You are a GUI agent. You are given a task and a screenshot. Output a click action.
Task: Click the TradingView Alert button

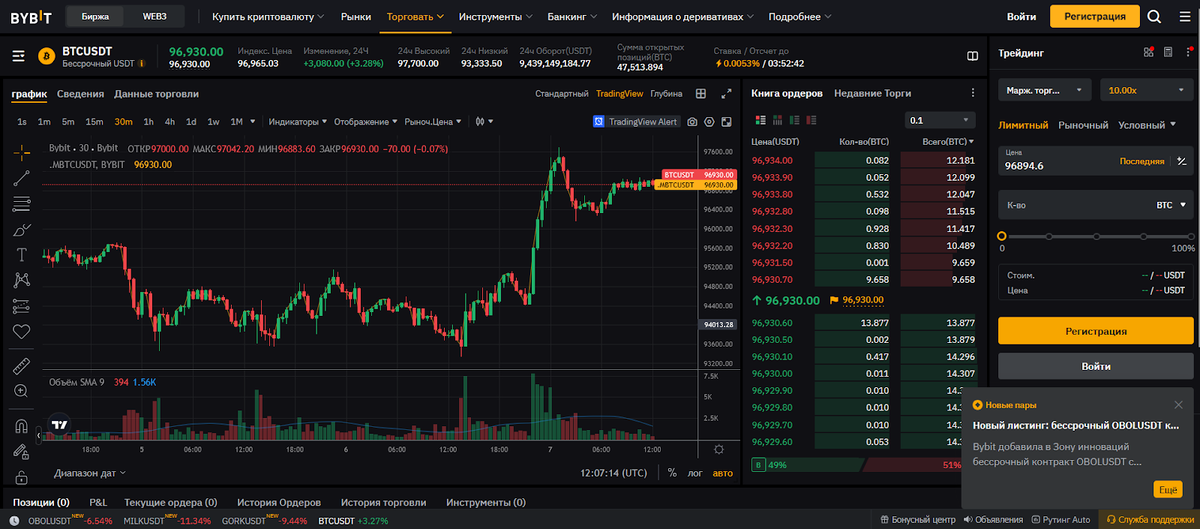pyautogui.click(x=636, y=122)
